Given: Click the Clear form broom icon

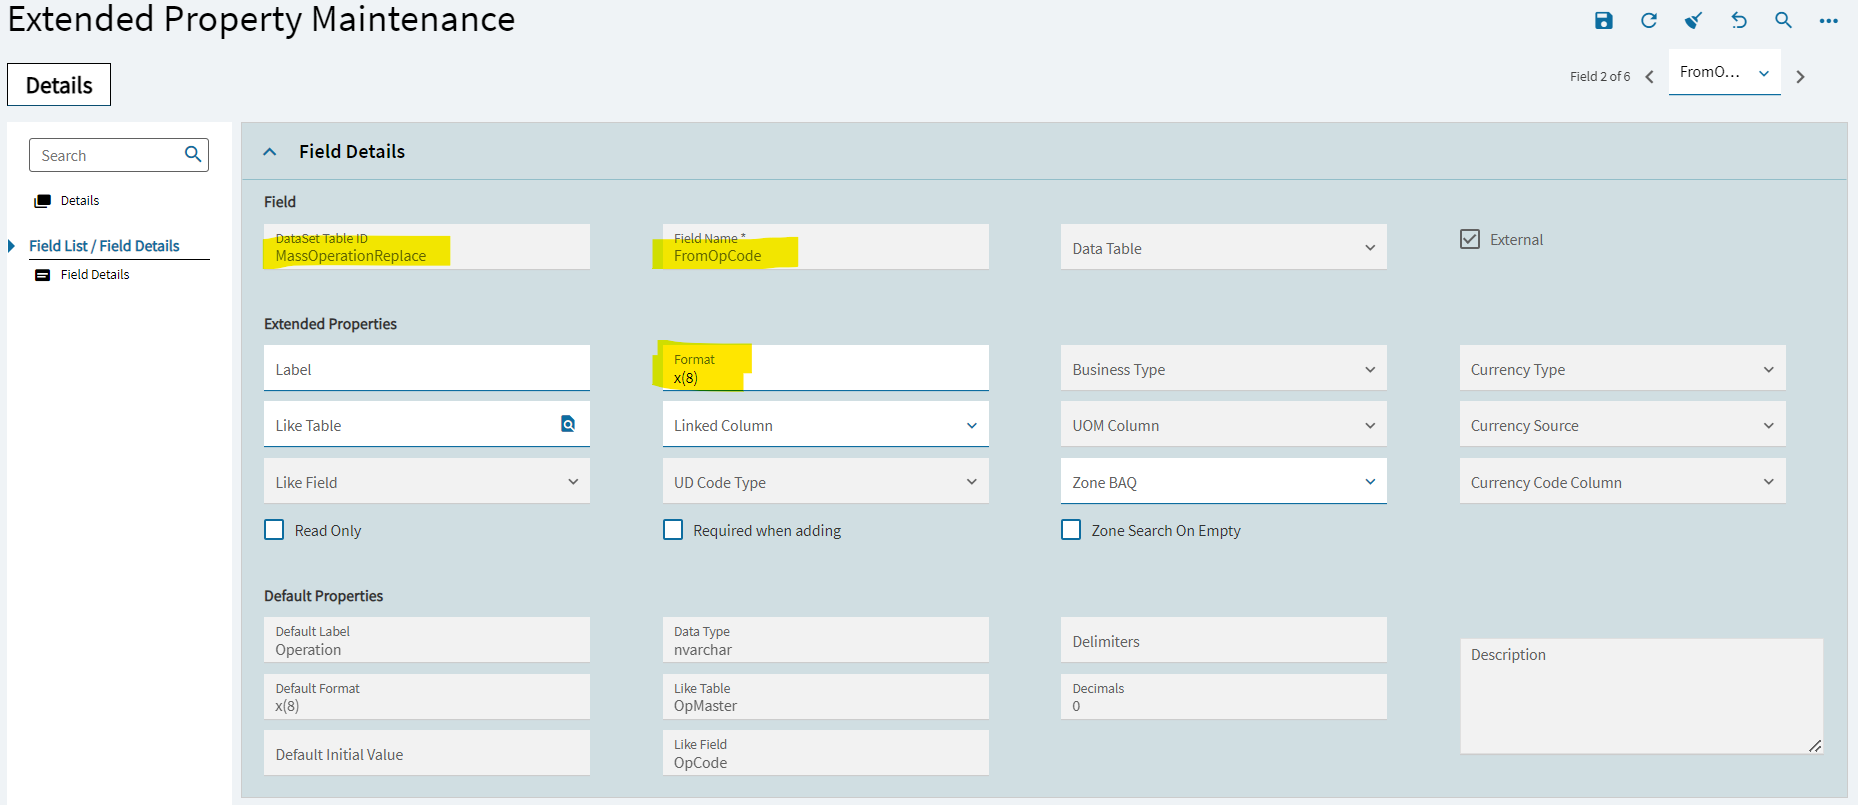Looking at the screenshot, I should tap(1693, 21).
